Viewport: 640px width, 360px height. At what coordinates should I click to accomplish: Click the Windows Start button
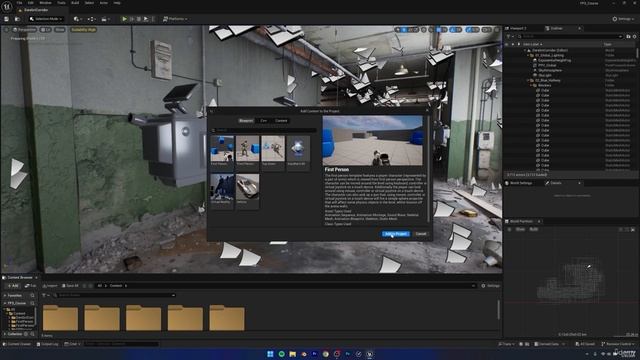coord(270,354)
